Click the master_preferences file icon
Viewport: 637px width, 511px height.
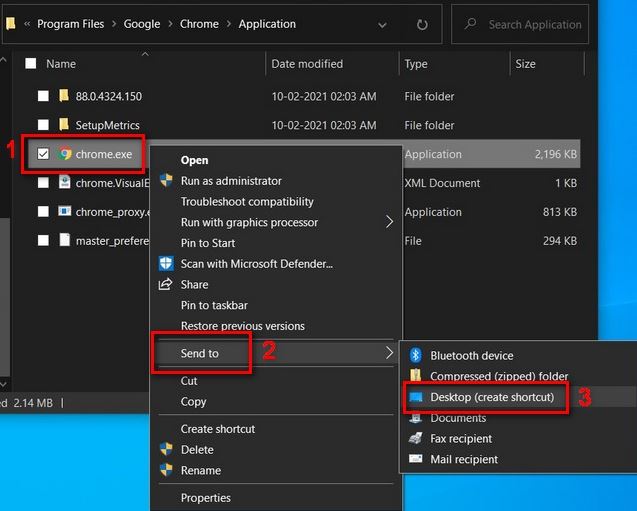point(65,240)
